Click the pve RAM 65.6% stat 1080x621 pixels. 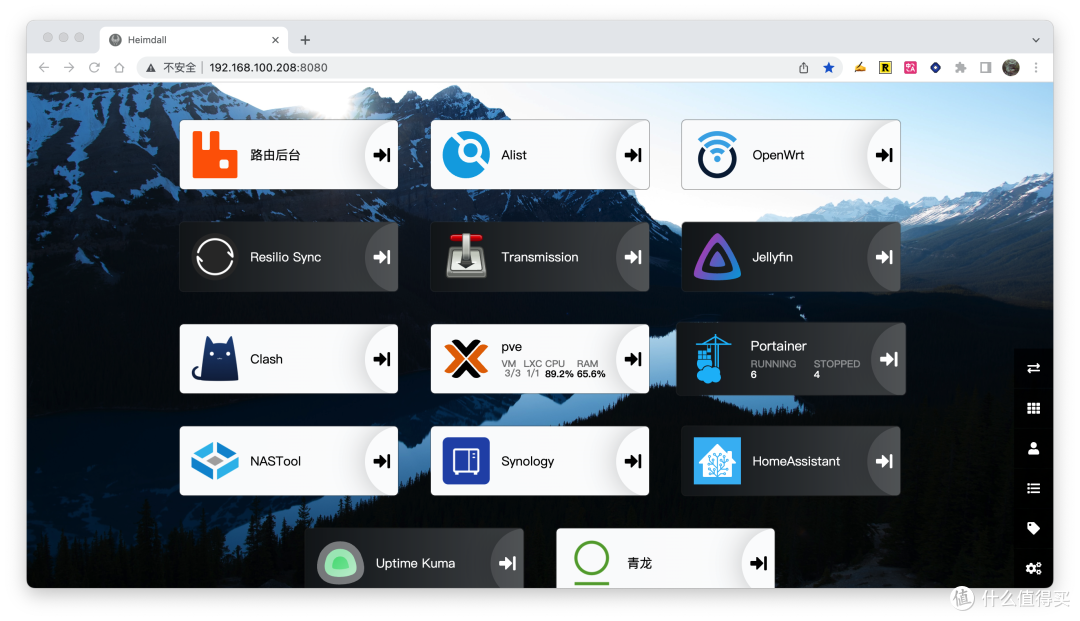[591, 374]
